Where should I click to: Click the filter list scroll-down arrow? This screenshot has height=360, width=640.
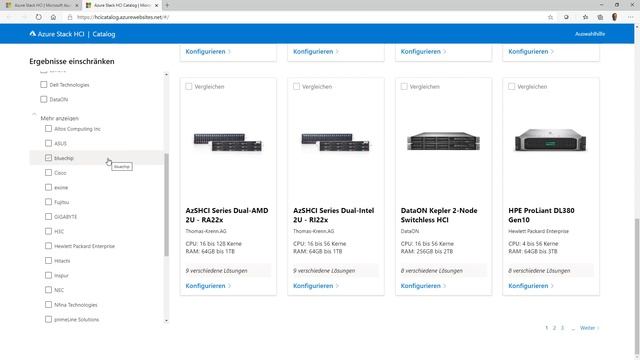(166, 321)
